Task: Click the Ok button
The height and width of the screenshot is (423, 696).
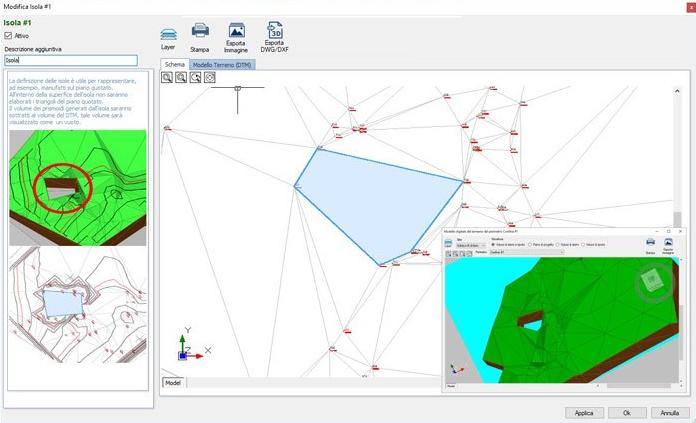Action: pyautogui.click(x=626, y=412)
